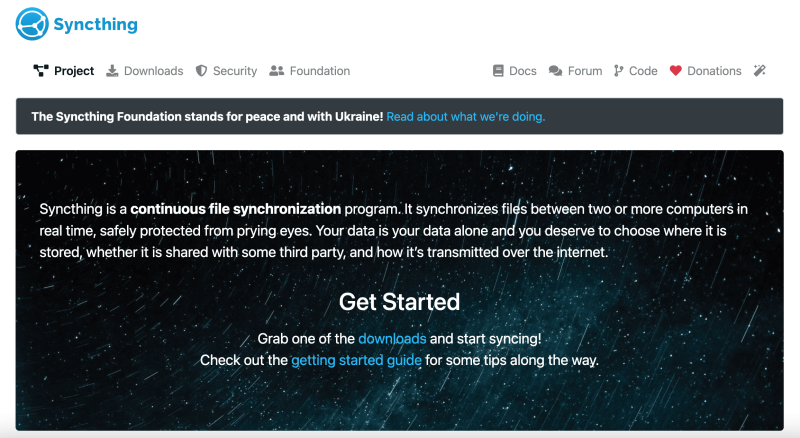Open the Docs nav link

pos(523,71)
